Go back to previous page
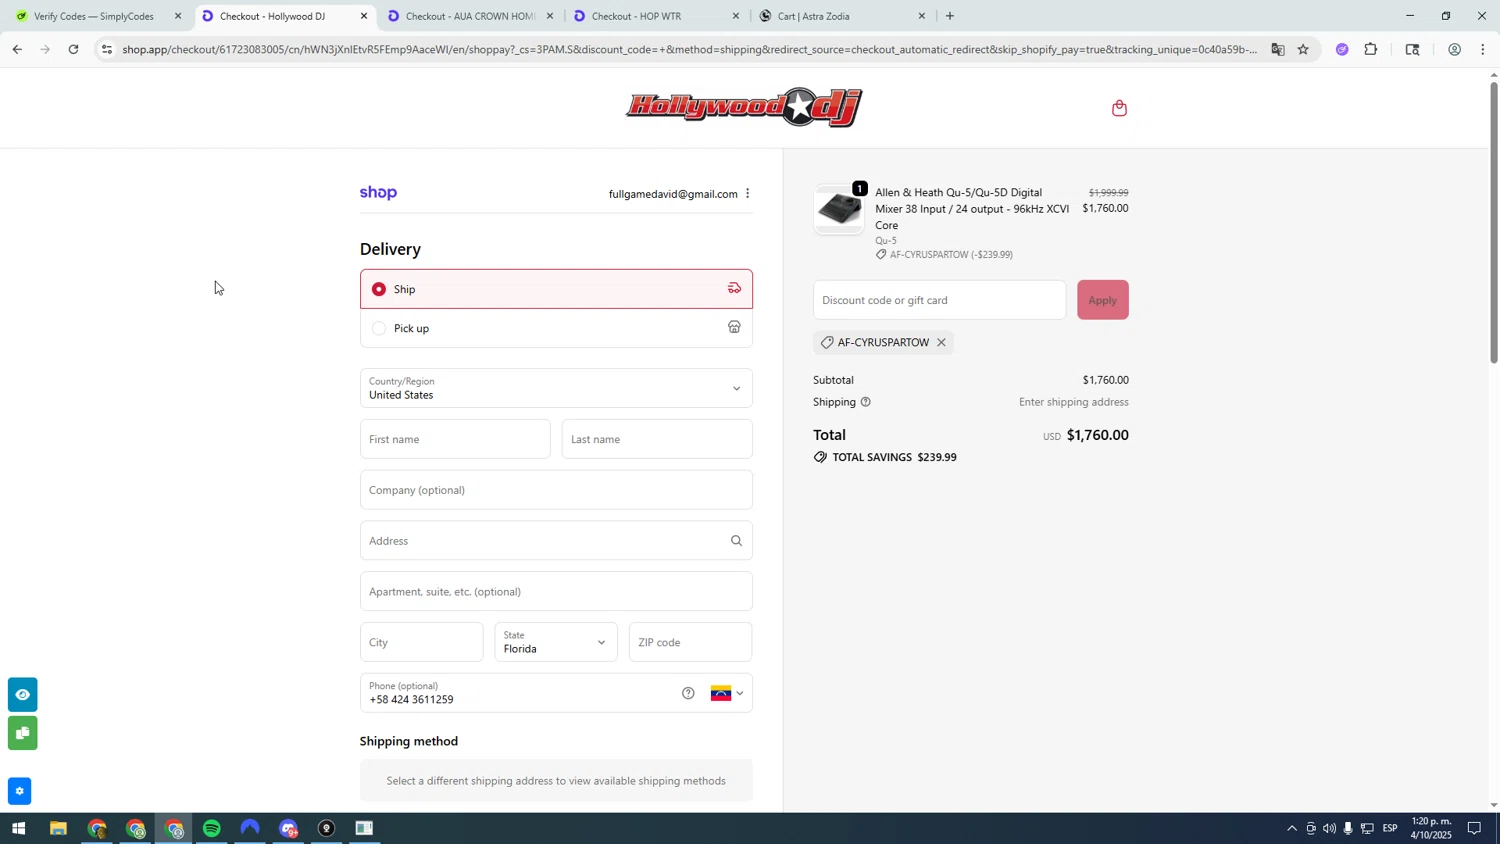1500x844 pixels. [x=16, y=49]
